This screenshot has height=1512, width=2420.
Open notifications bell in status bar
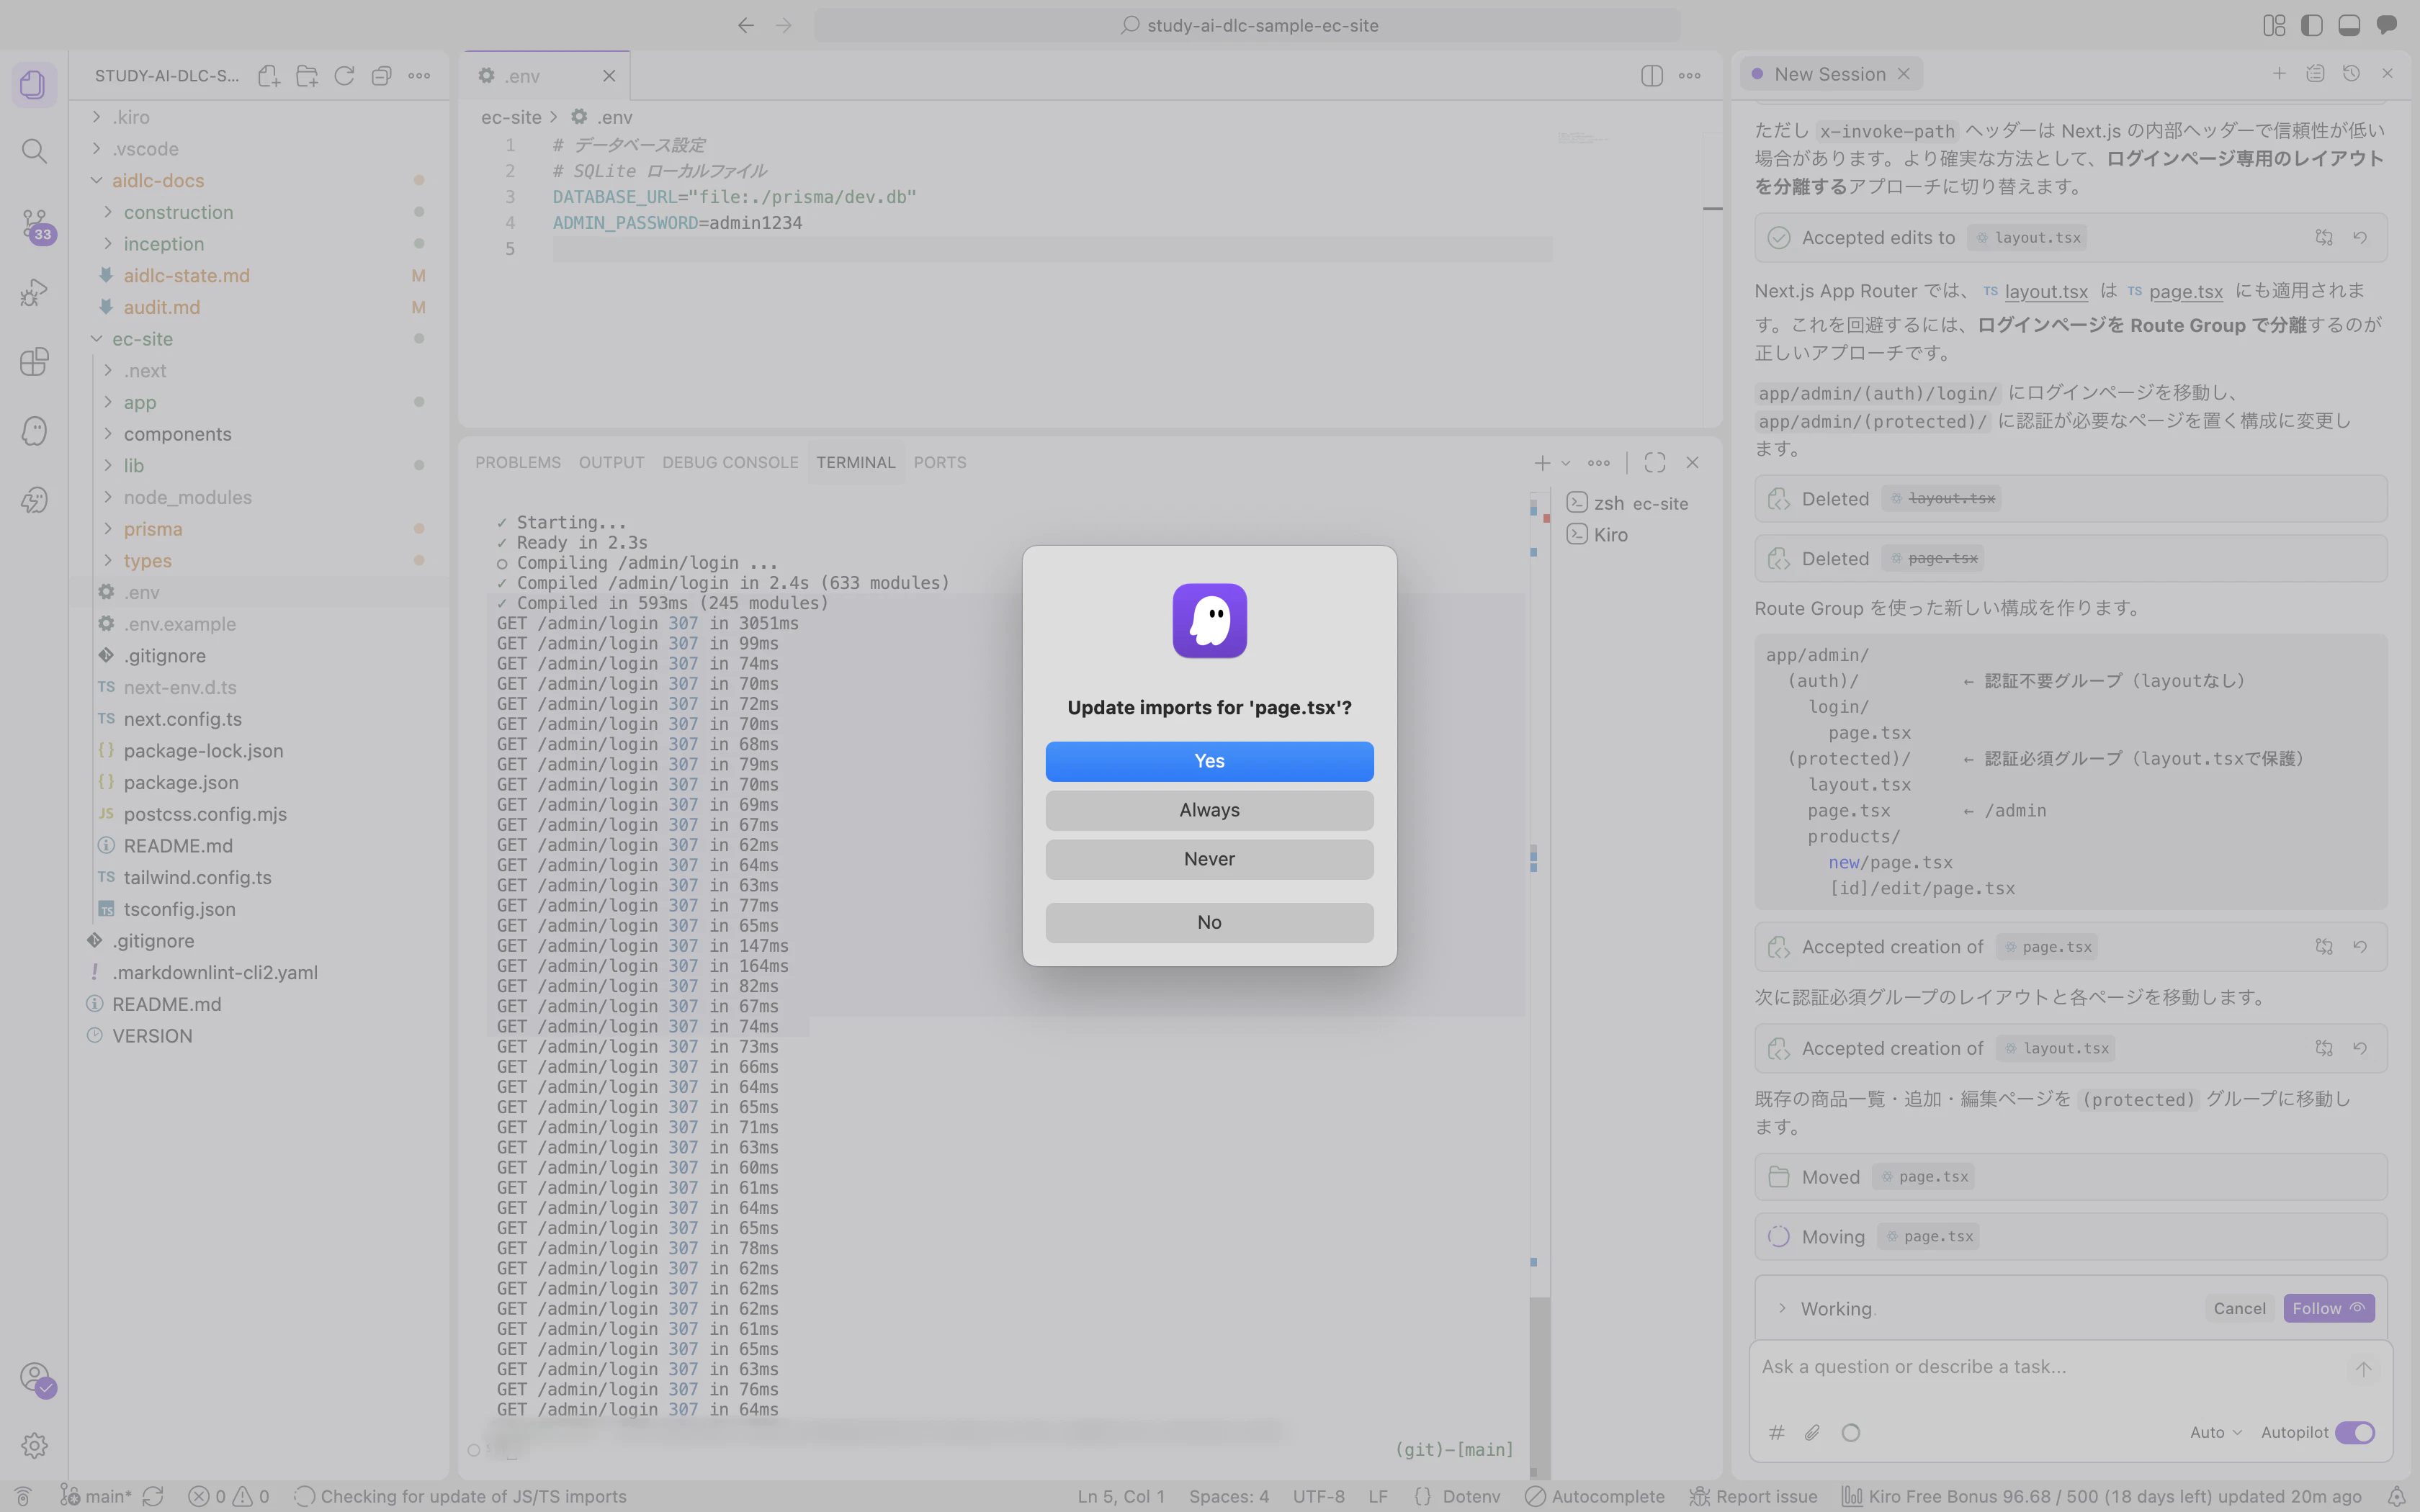pos(2396,1496)
